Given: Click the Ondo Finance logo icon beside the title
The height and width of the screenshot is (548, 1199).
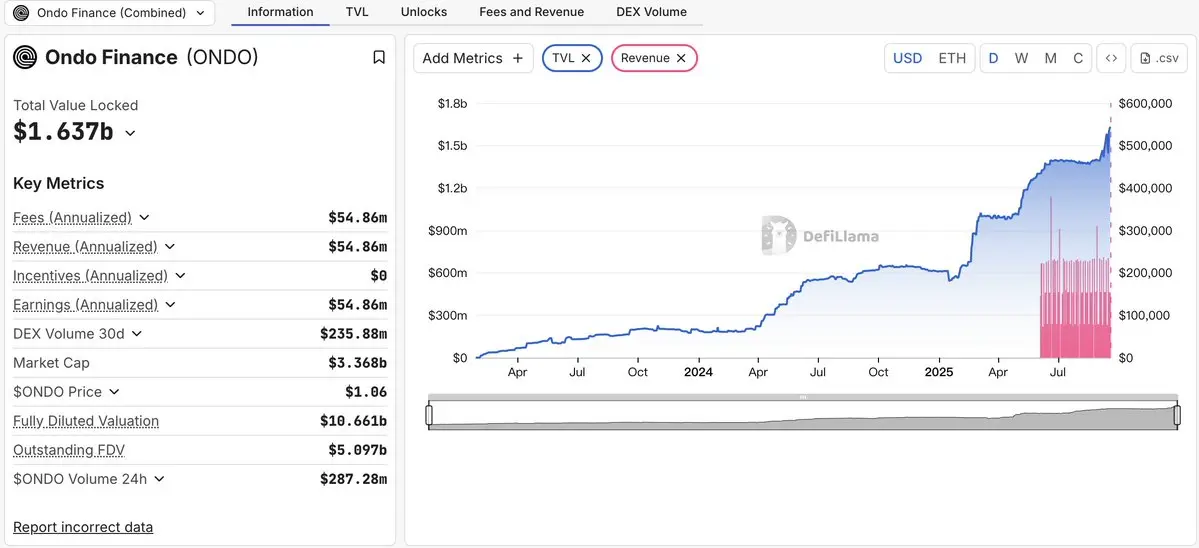Looking at the screenshot, I should 25,57.
